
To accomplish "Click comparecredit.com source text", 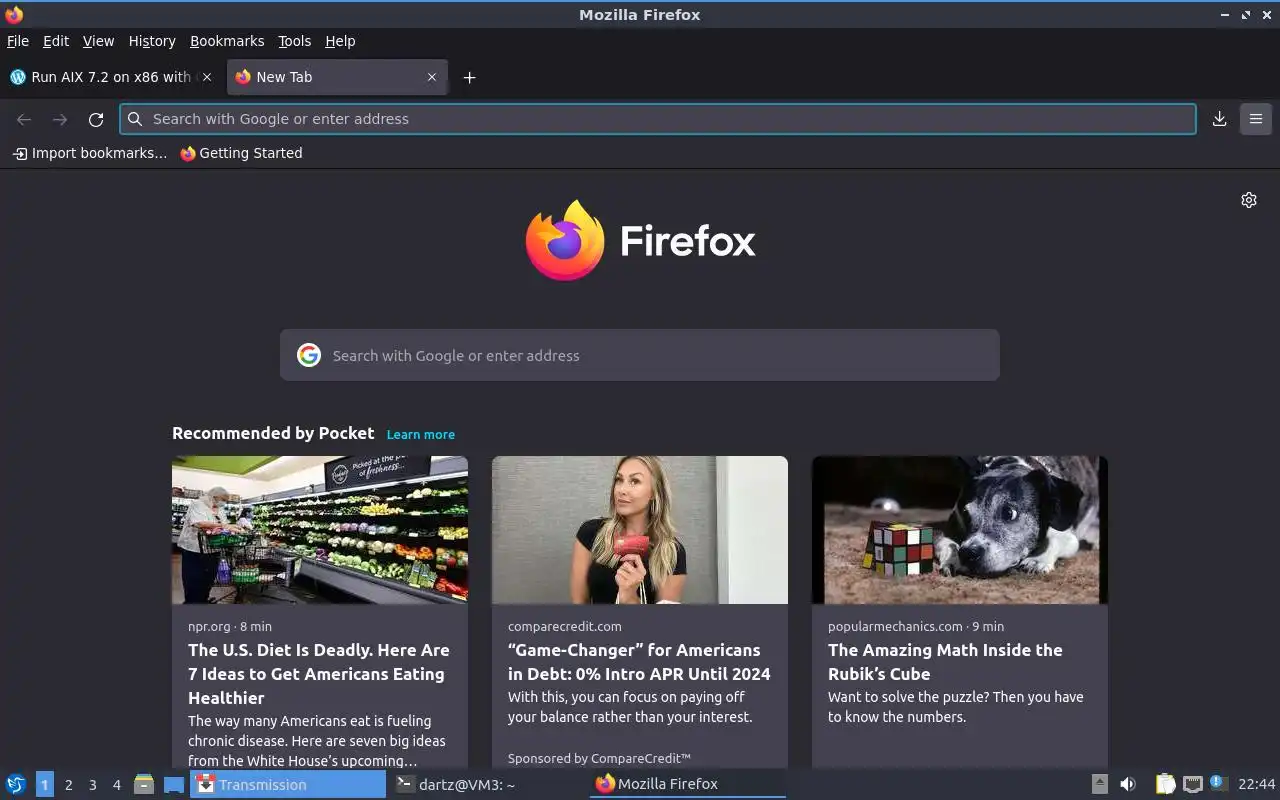I will pyautogui.click(x=565, y=626).
